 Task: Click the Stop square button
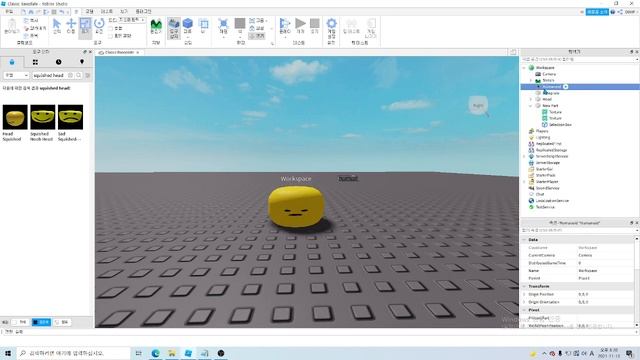point(315,25)
